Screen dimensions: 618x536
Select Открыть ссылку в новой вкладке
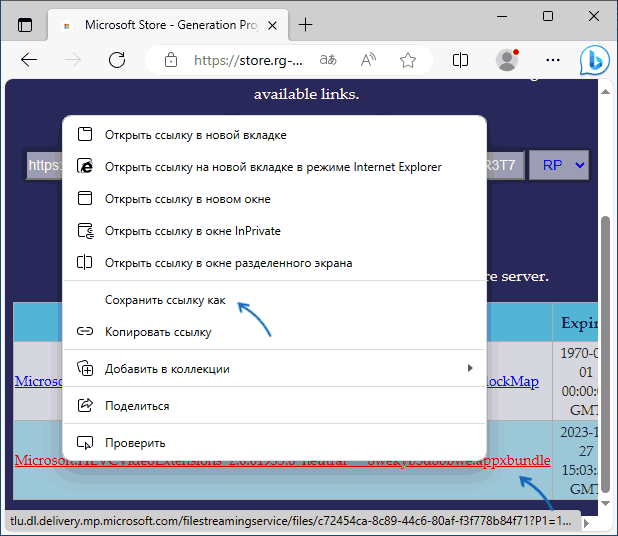click(x=275, y=135)
